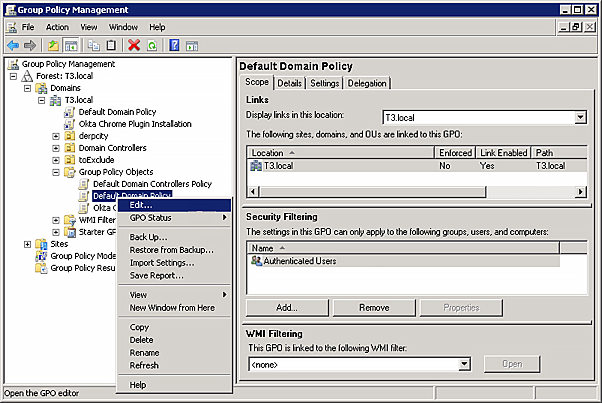Collapse the Group Policy Objects node
Viewport: 602px width, 403px height.
(56, 172)
